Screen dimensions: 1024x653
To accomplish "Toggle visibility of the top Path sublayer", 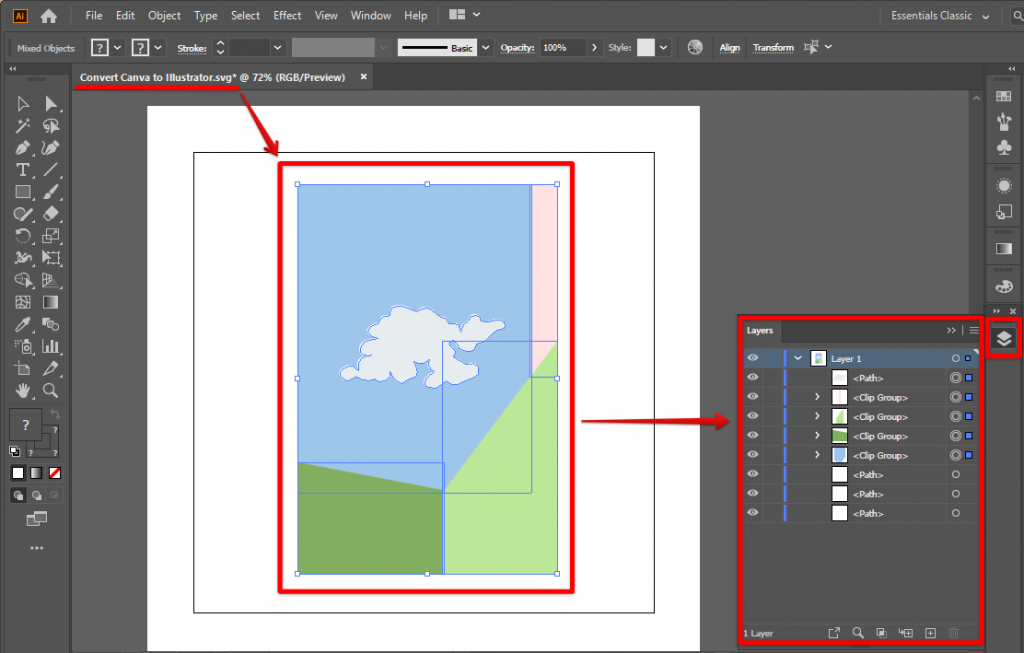I will [753, 378].
